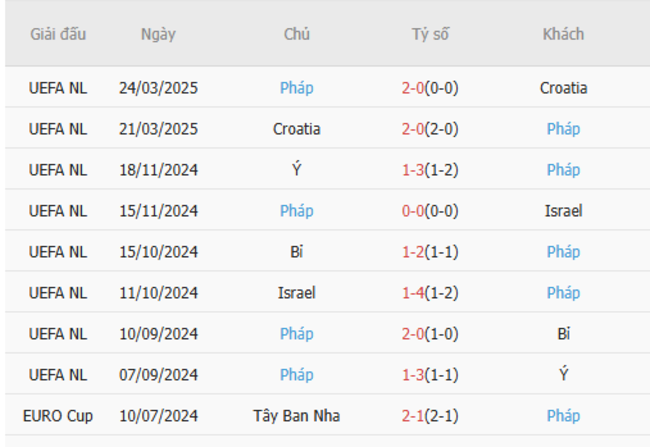
Task: Open Pháp link in the 15/10/2024 match
Action: point(563,252)
